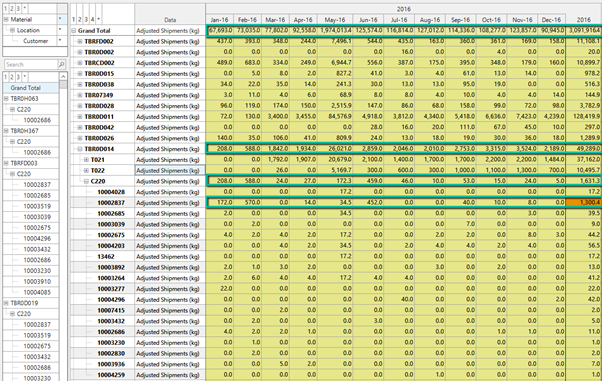The height and width of the screenshot is (381, 602).
Task: Select the 5,169.7 cell in the T022 row
Action: 335,170
